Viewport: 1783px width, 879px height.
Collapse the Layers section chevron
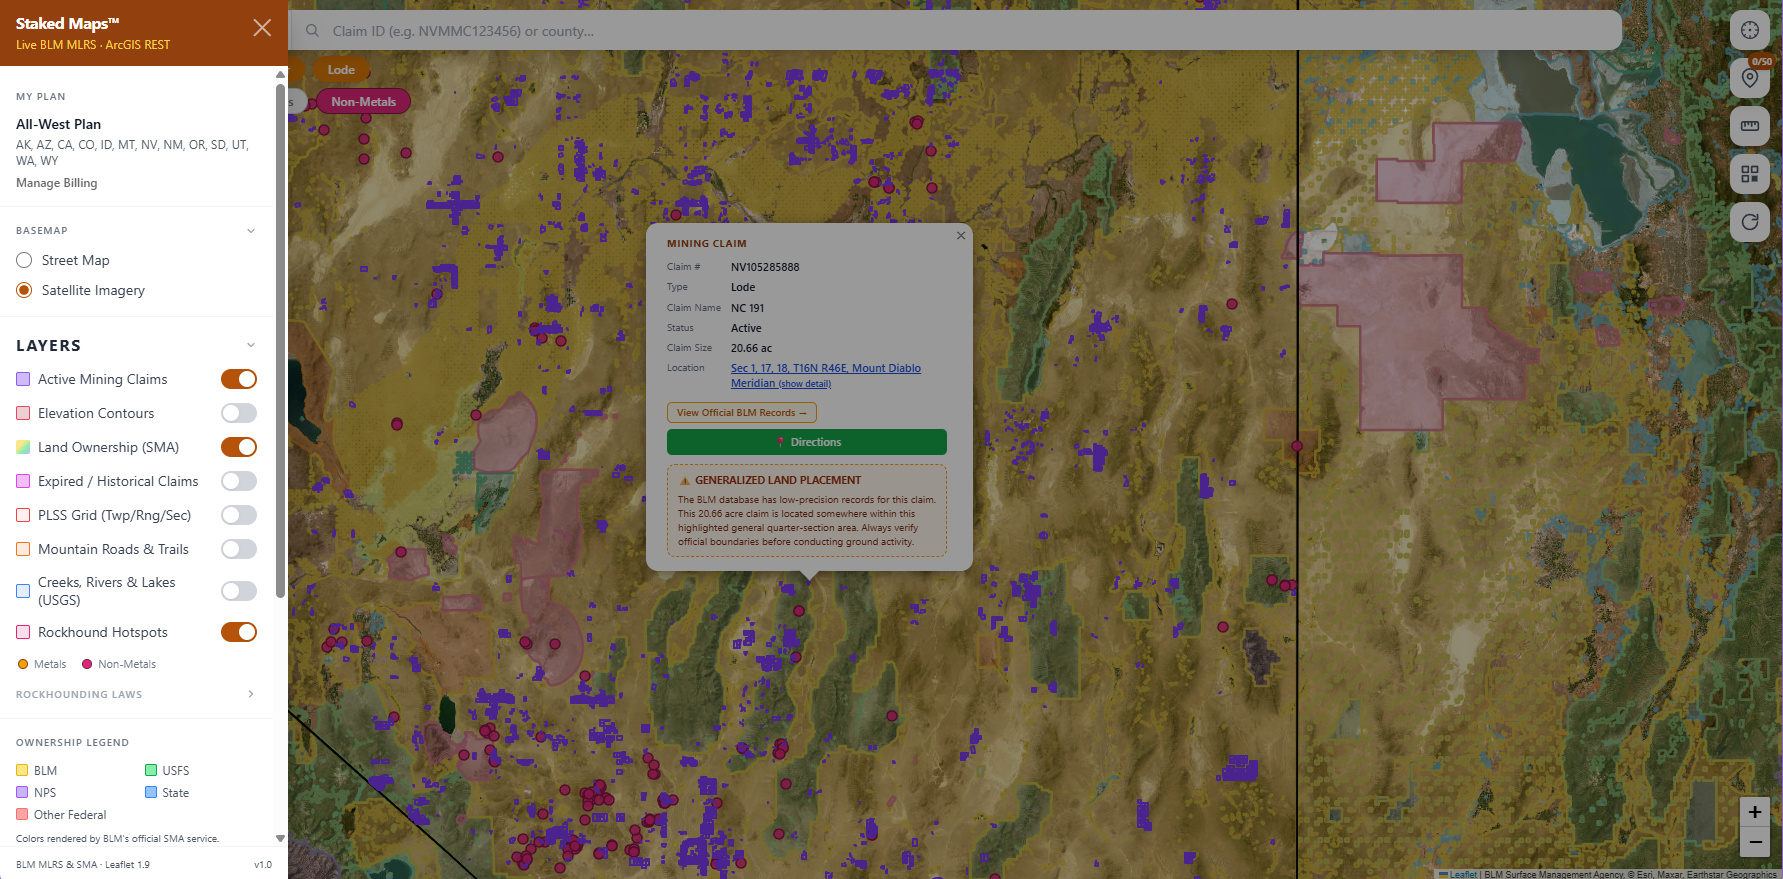pos(251,345)
